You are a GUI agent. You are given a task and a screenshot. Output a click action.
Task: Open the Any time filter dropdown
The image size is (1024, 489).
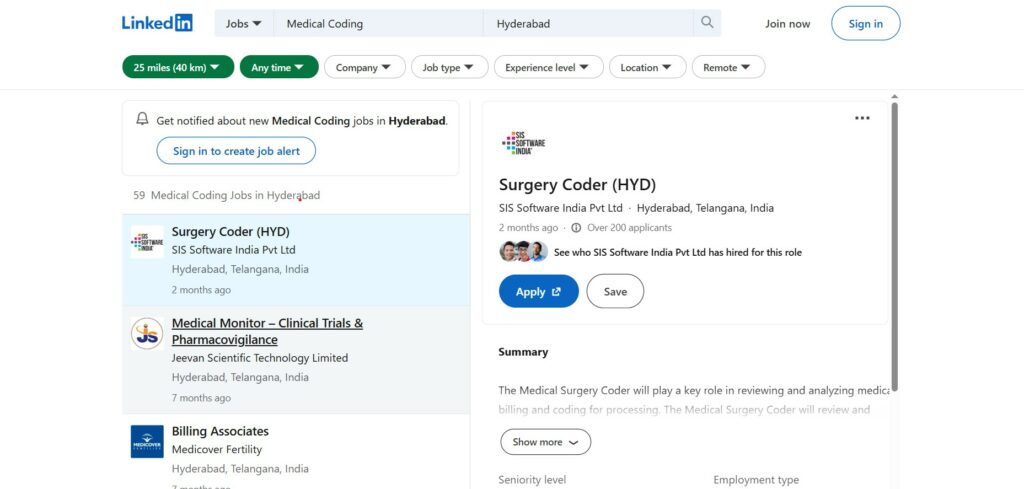point(279,67)
